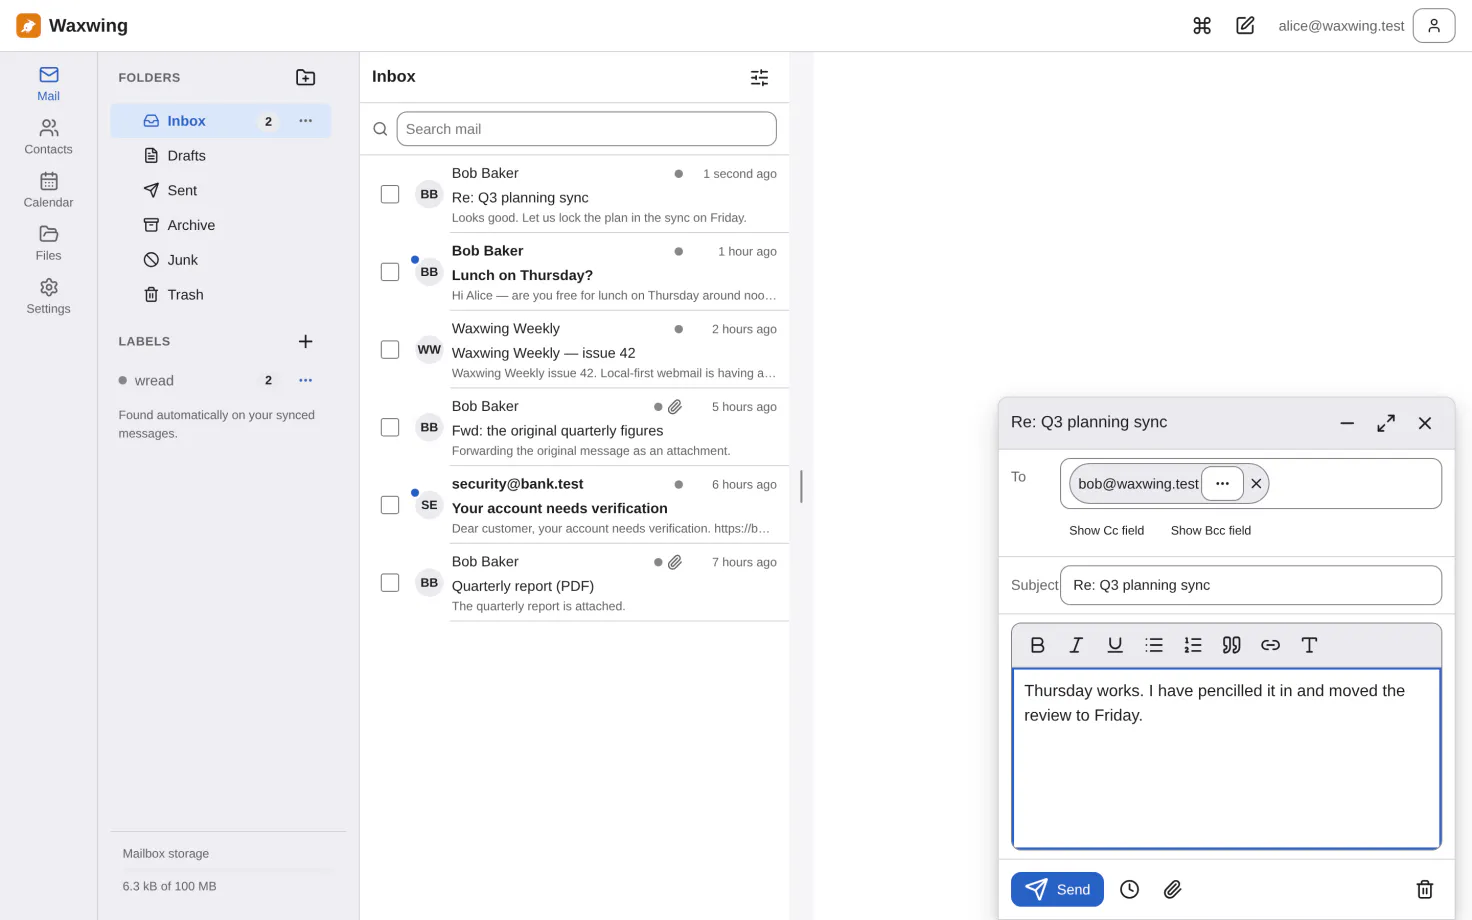Toggle italic formatting in composer

[1076, 645]
